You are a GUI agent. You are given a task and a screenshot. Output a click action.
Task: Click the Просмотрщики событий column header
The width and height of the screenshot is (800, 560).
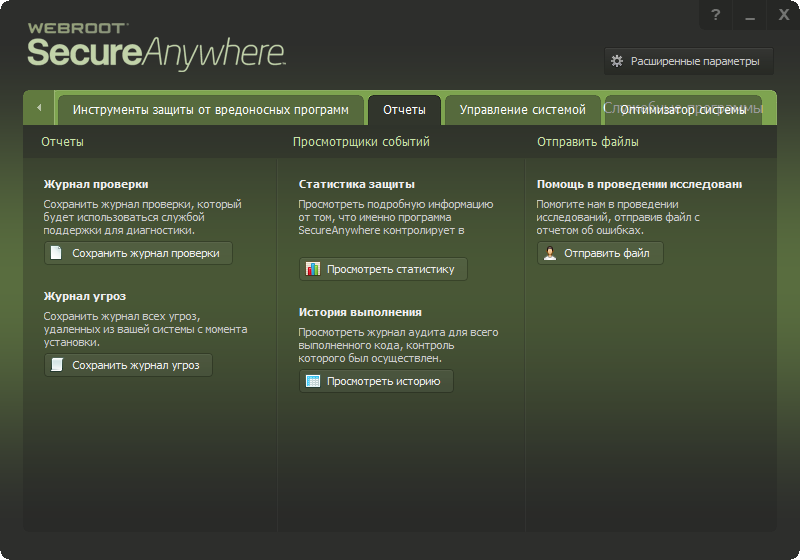click(x=361, y=142)
